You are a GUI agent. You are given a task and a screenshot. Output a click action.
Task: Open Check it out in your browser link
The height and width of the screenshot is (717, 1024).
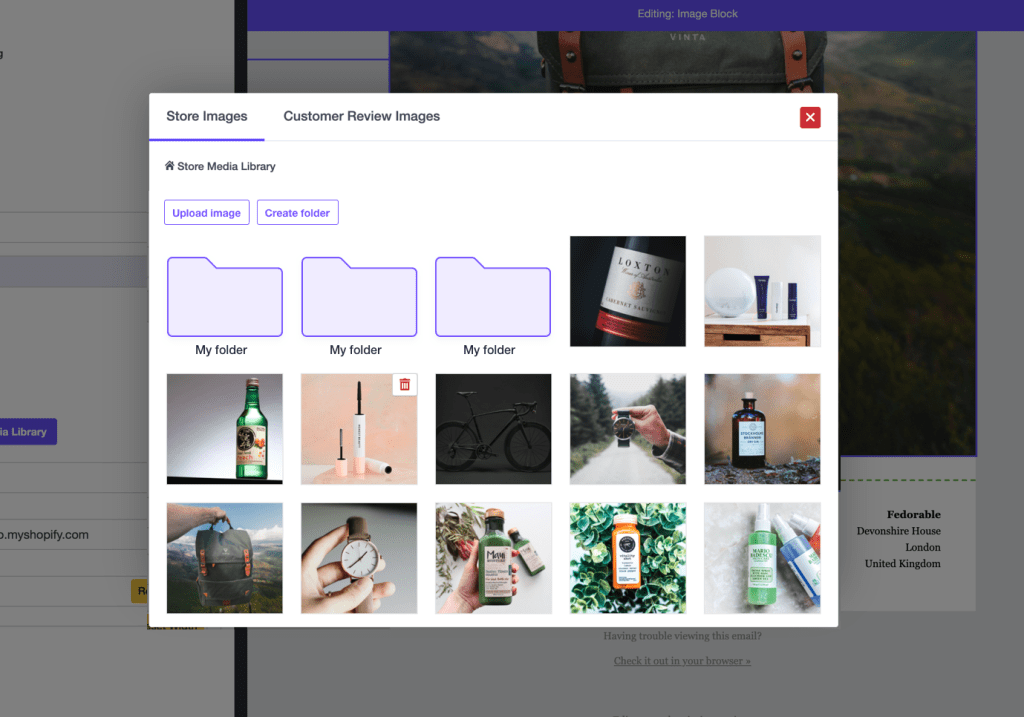click(x=682, y=661)
